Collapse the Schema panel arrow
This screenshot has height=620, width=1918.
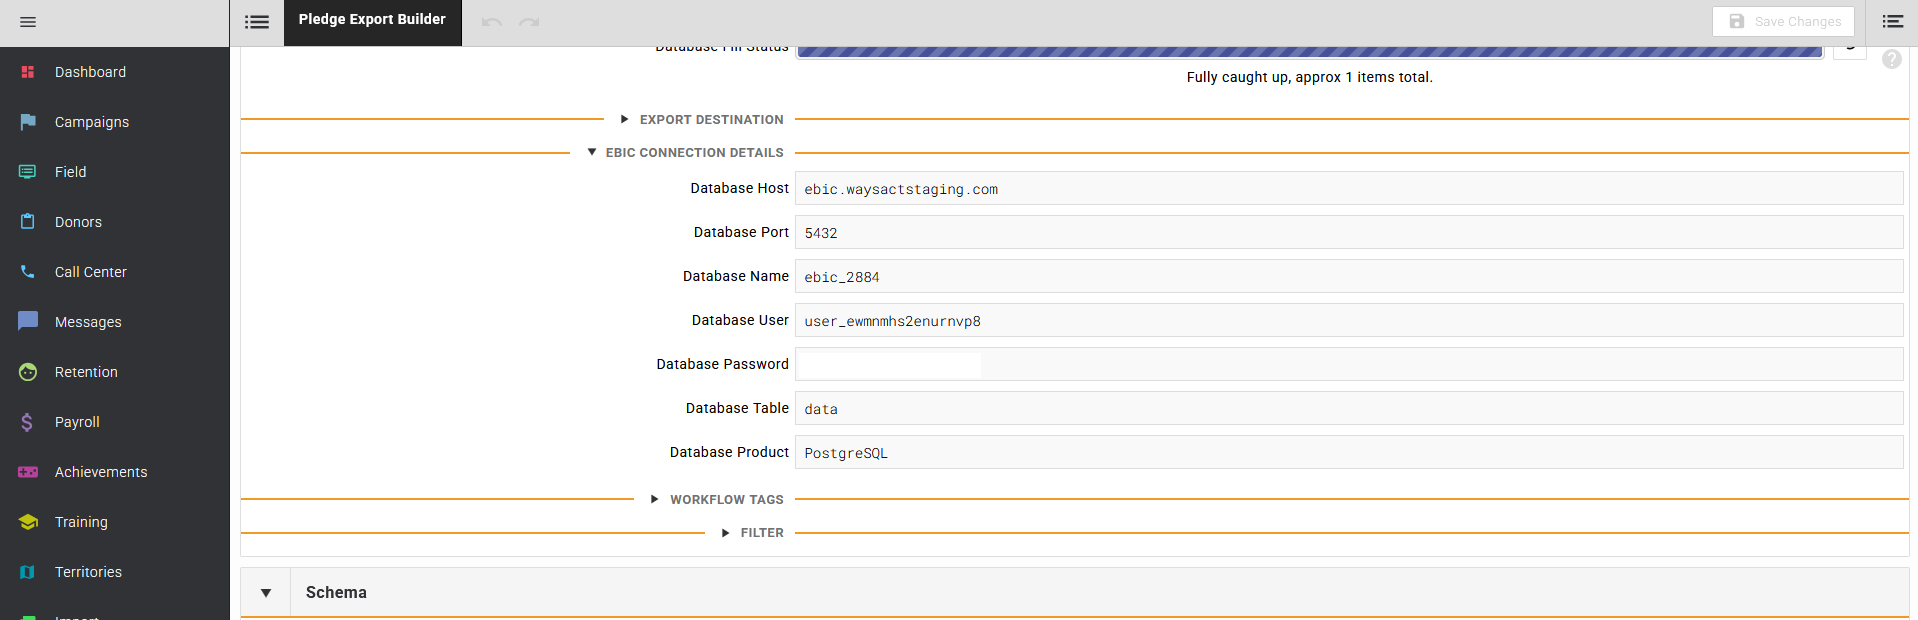click(x=266, y=593)
